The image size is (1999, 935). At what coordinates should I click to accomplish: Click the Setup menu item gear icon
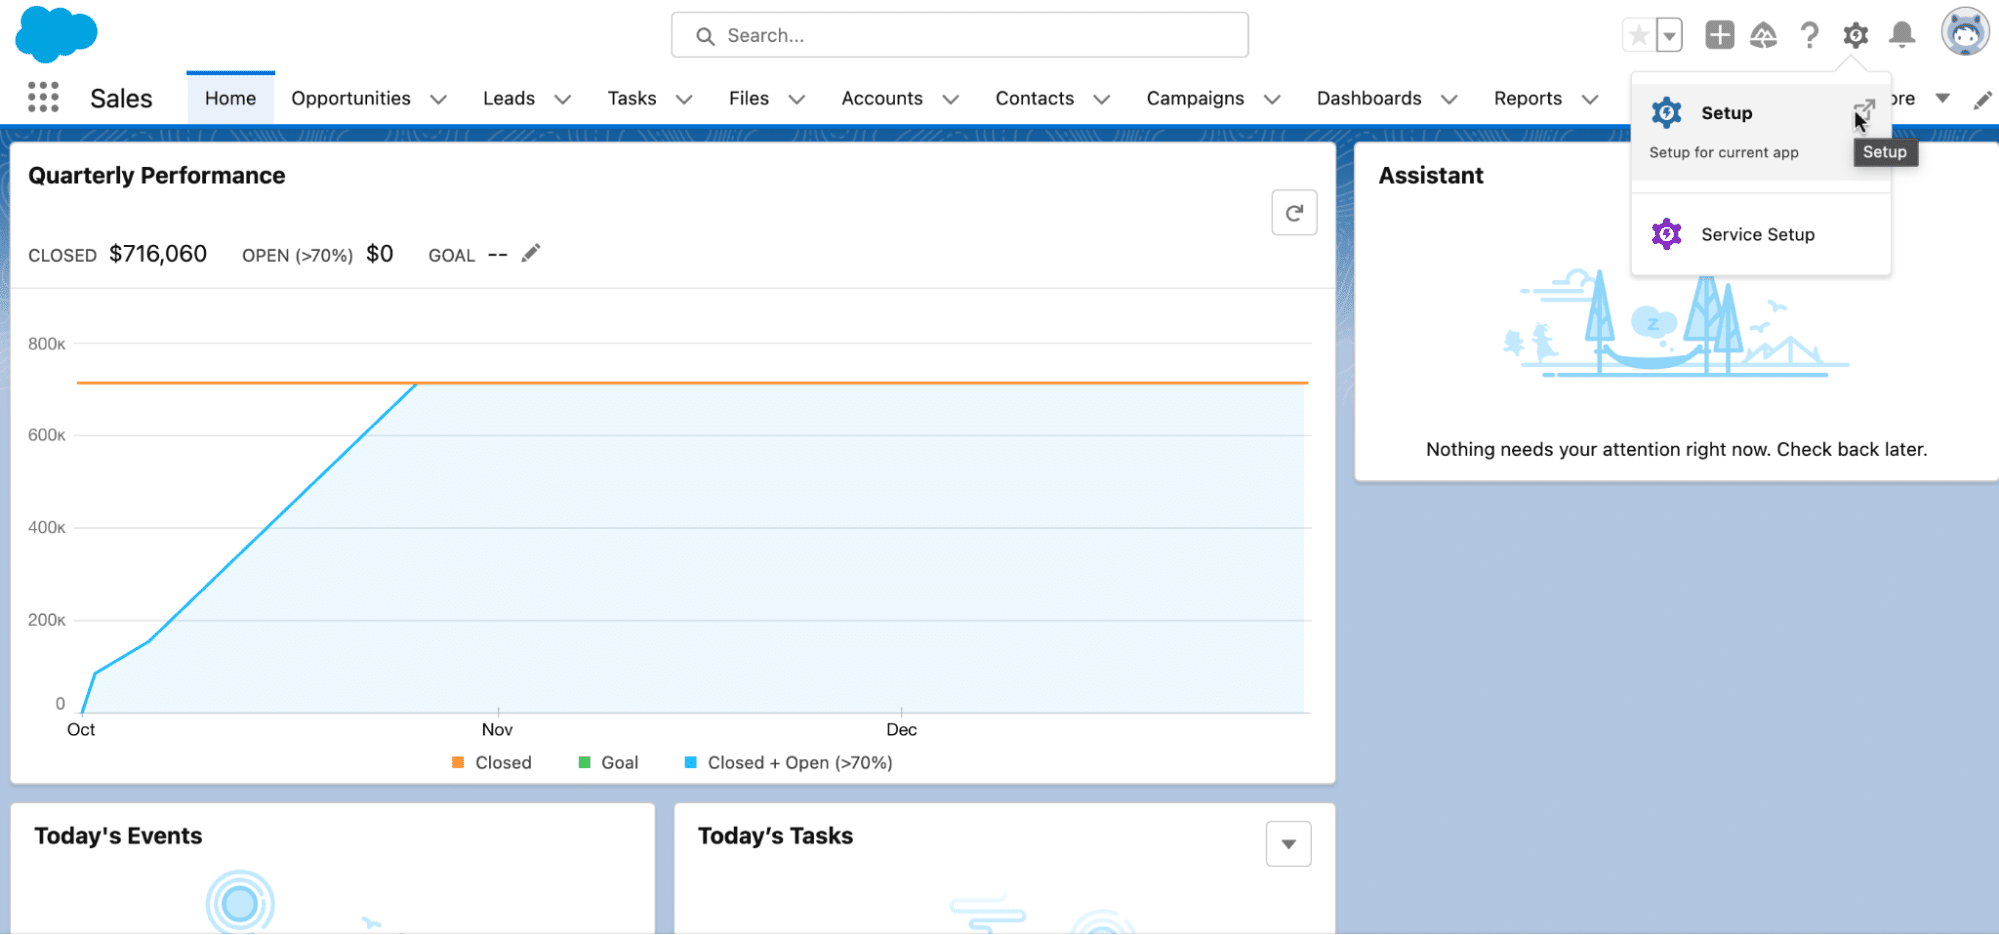point(1666,113)
